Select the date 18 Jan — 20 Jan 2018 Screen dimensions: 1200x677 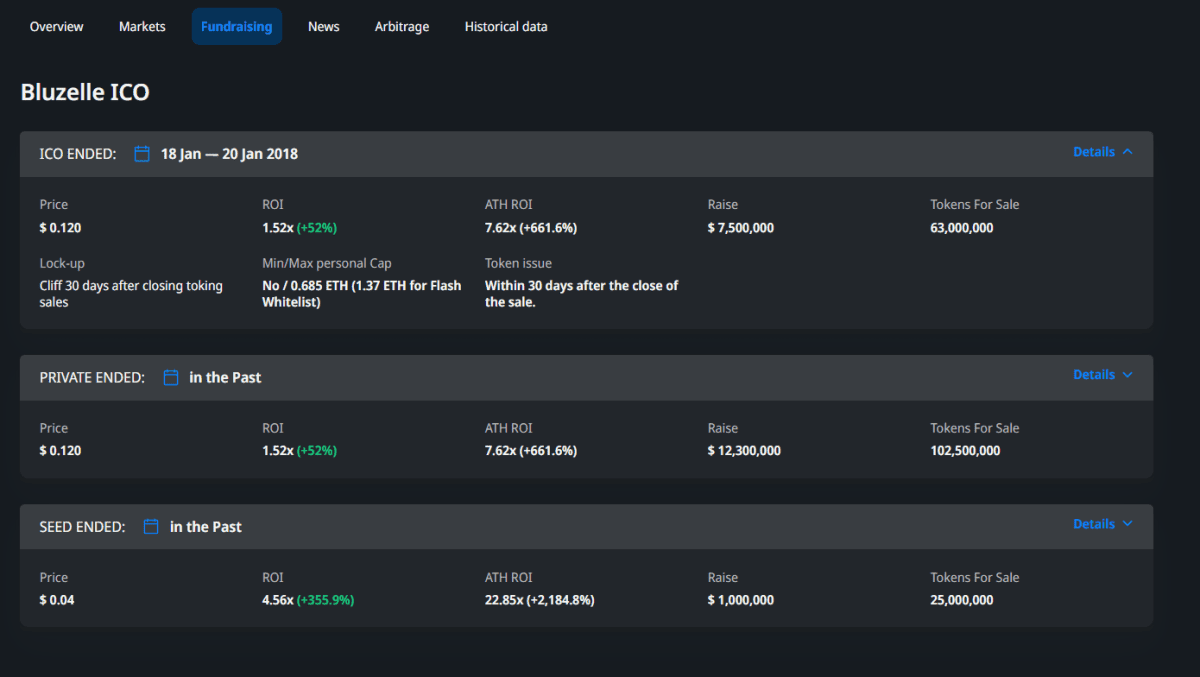point(229,154)
